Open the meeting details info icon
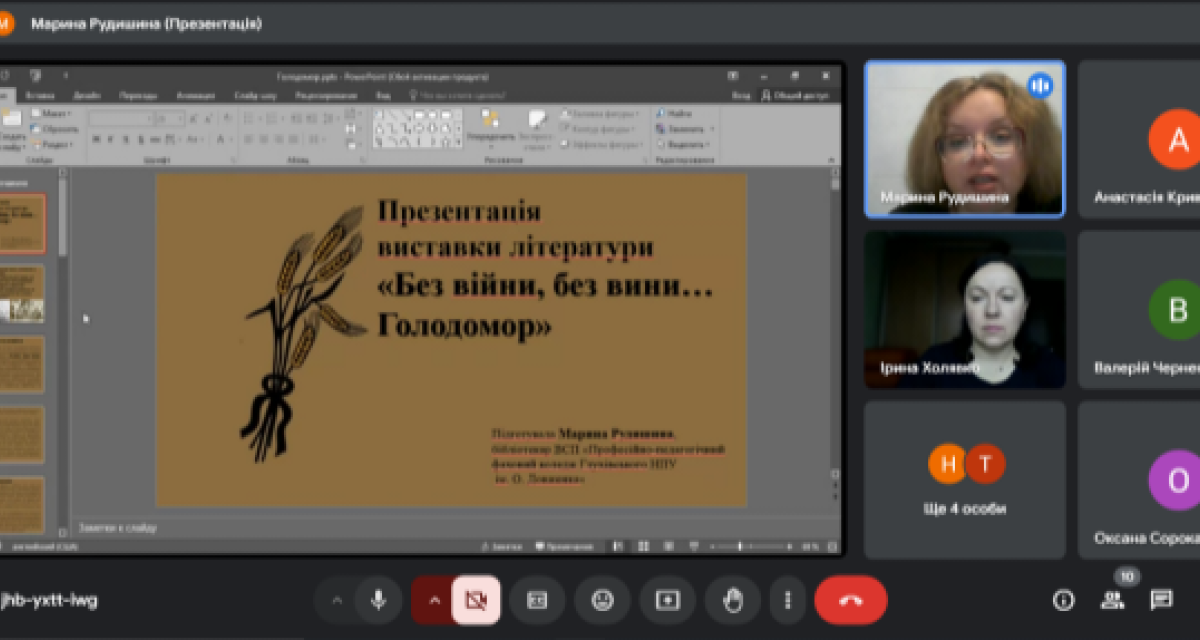The height and width of the screenshot is (640, 1200). click(1063, 600)
